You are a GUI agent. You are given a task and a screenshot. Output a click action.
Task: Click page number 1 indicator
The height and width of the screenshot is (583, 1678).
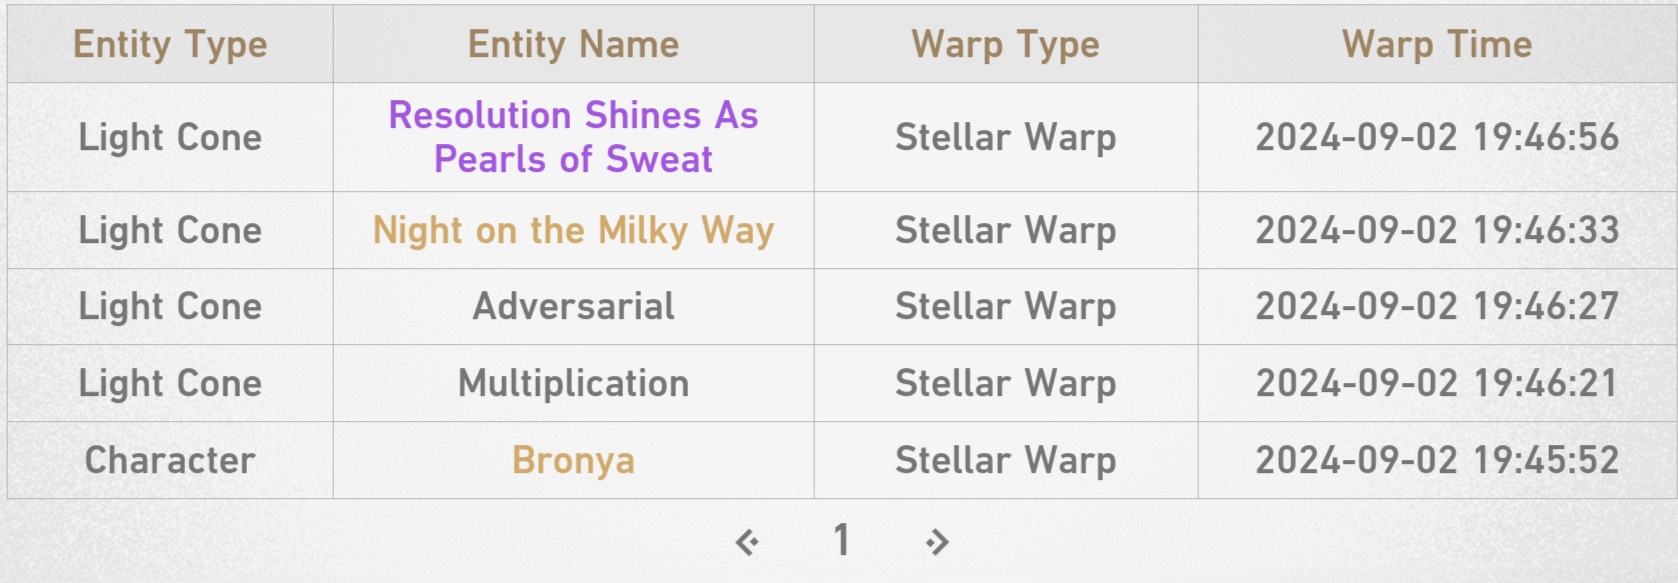(x=842, y=541)
